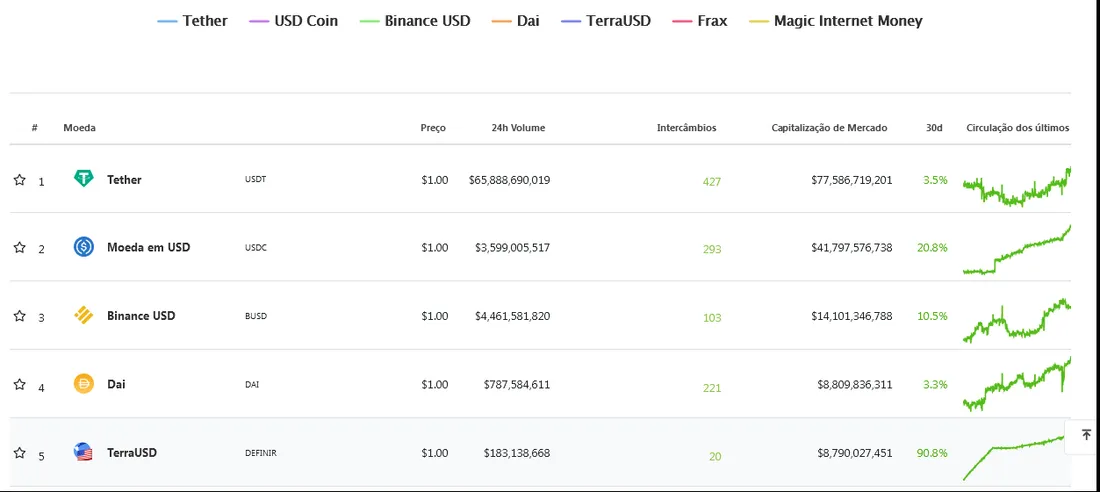
Task: Sort table by 24h Volume column
Action: pyautogui.click(x=518, y=128)
